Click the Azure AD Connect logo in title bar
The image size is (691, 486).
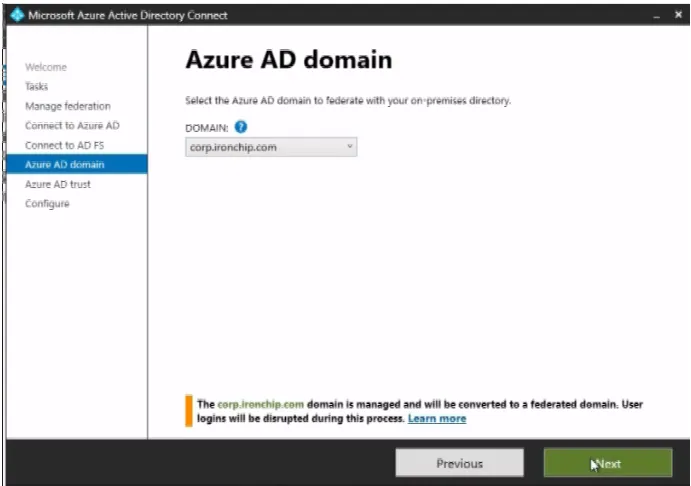[17, 15]
